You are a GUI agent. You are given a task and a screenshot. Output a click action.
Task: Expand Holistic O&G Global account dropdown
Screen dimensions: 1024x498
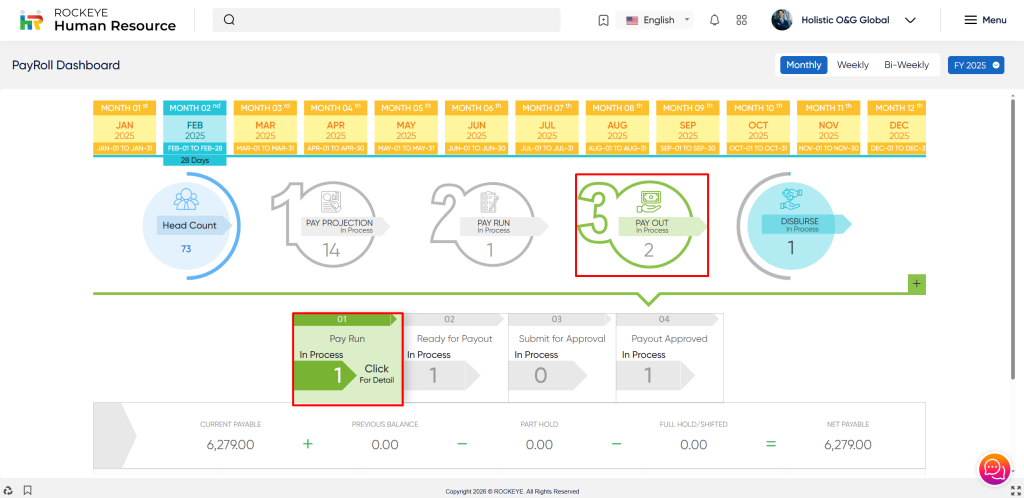pos(910,20)
